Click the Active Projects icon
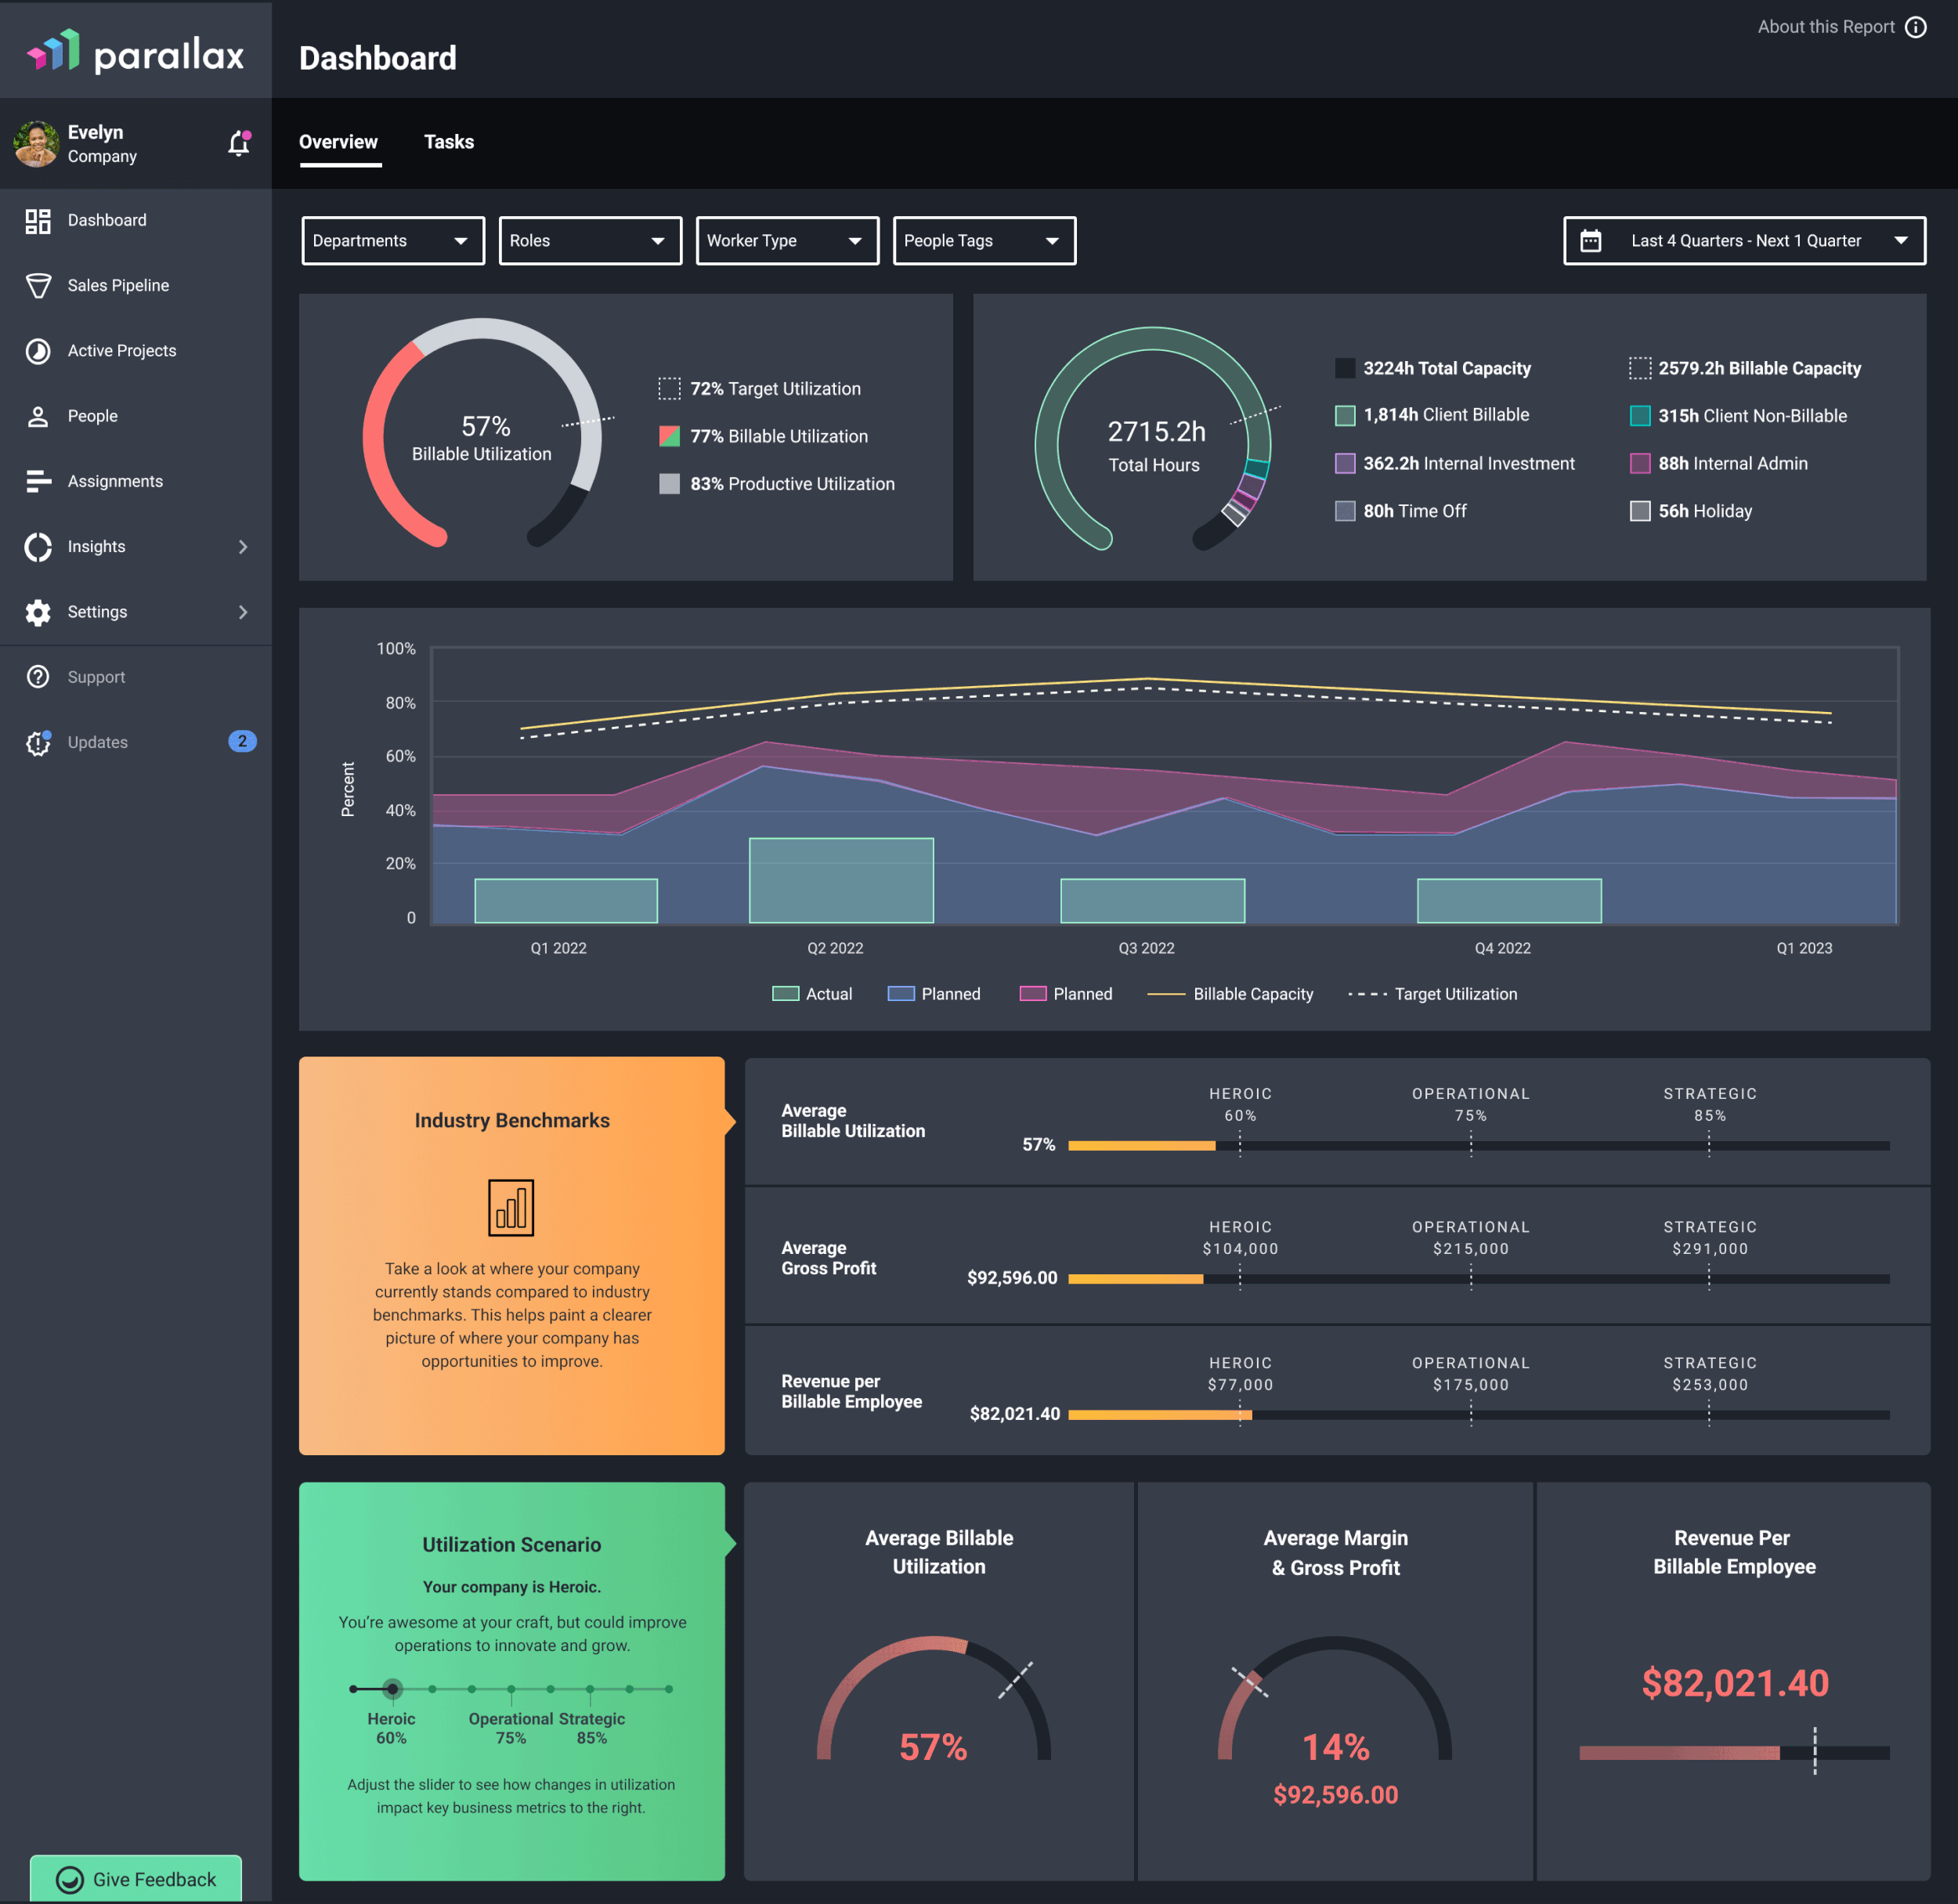This screenshot has height=1904, width=1958. [38, 351]
